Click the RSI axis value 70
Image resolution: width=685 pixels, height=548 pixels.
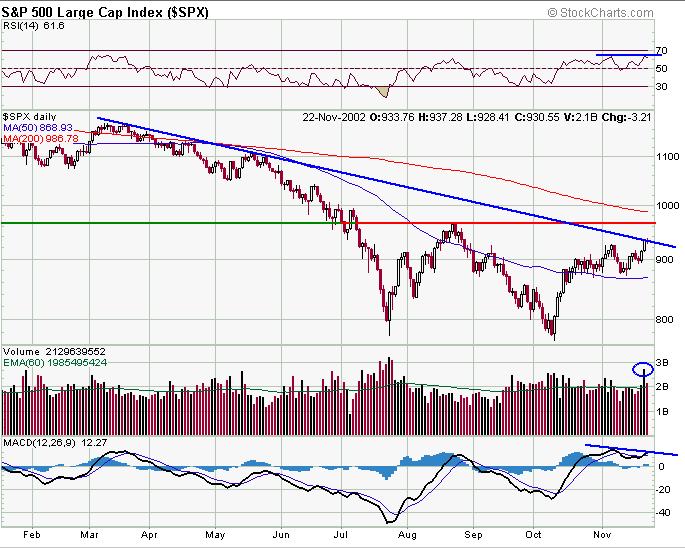[x=661, y=51]
